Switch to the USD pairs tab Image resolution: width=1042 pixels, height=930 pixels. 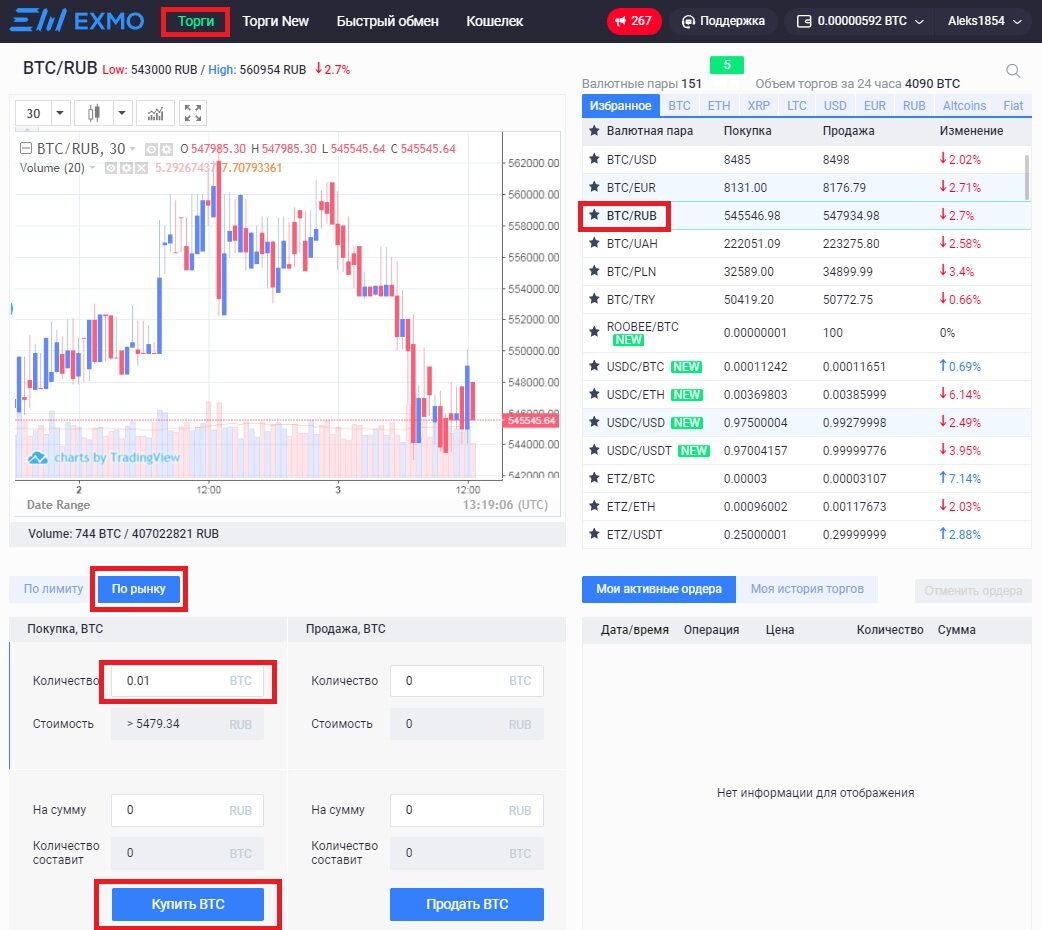click(835, 106)
